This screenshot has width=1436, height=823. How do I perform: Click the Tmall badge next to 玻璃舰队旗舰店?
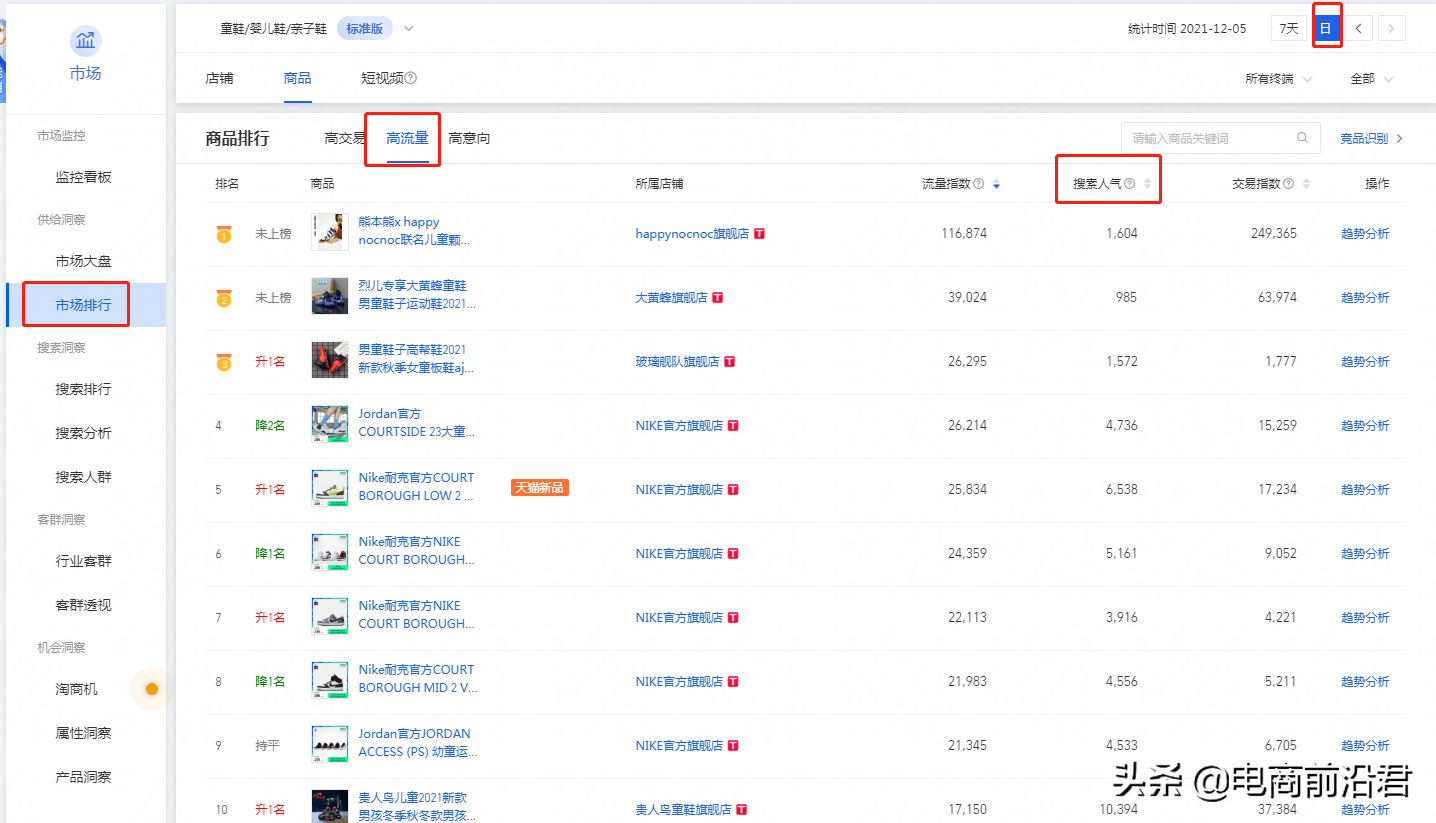point(730,362)
